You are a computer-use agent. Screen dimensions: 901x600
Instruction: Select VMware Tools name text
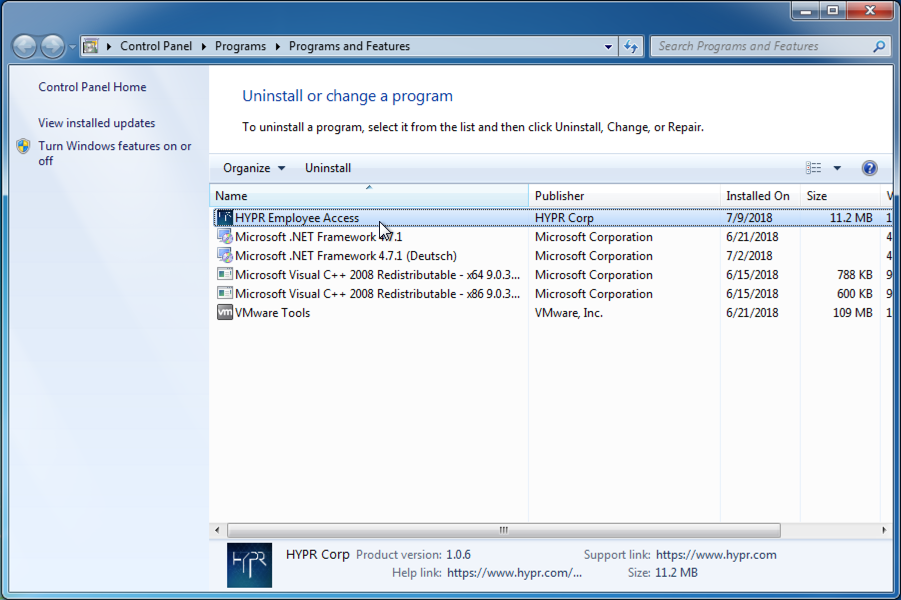click(x=272, y=313)
